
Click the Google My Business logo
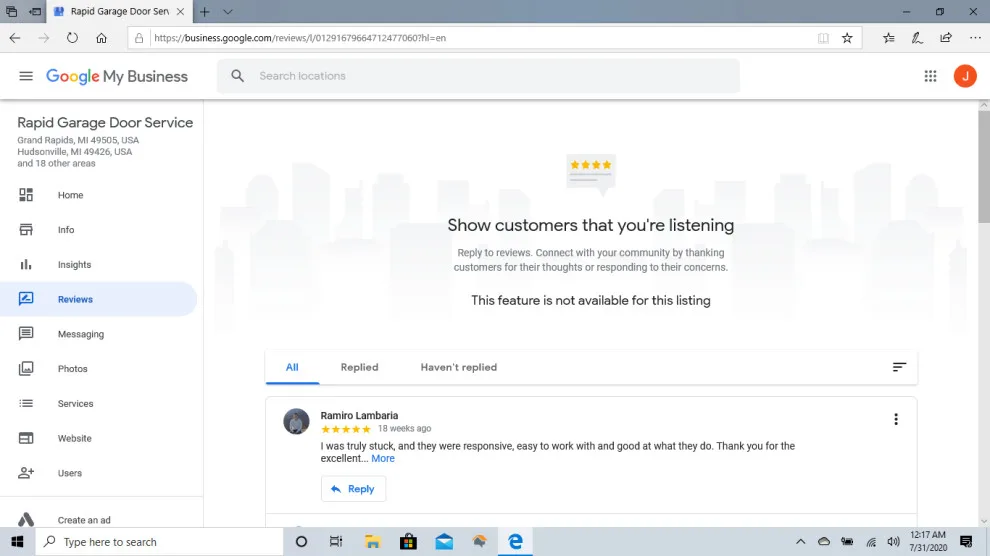117,76
